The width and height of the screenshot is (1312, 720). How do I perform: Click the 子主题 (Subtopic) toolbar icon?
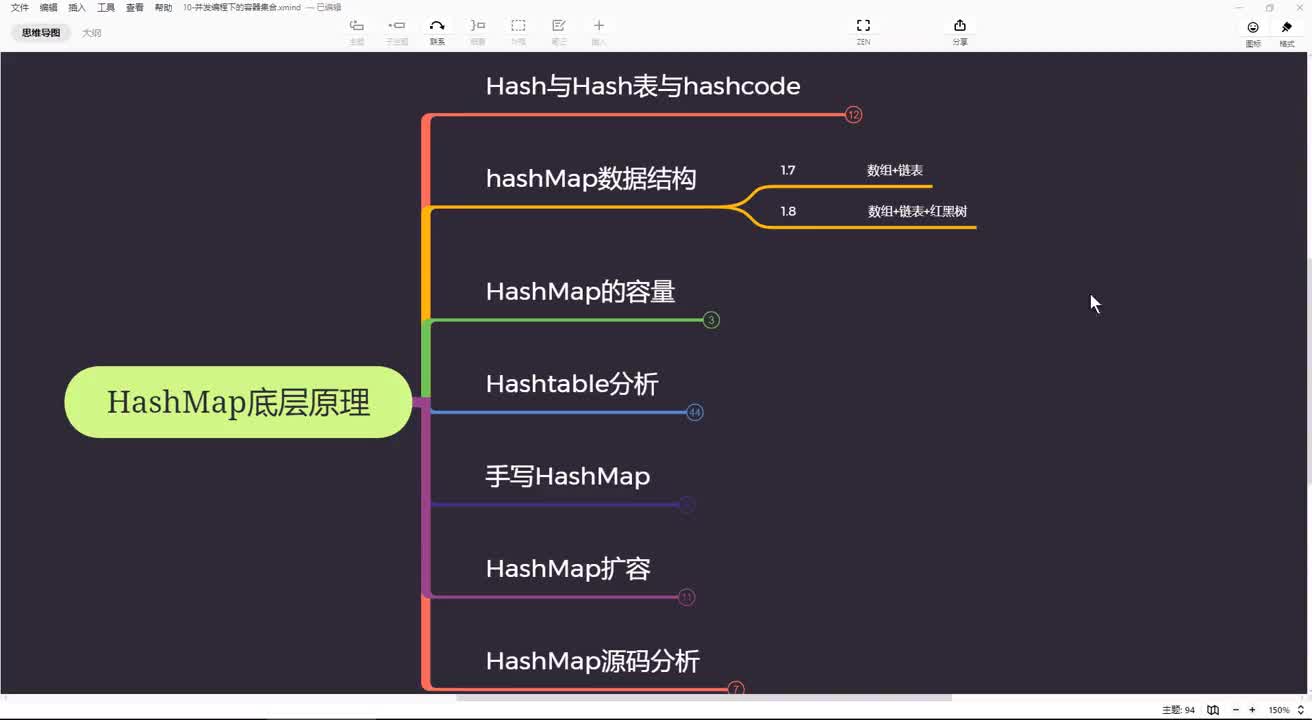click(x=397, y=26)
